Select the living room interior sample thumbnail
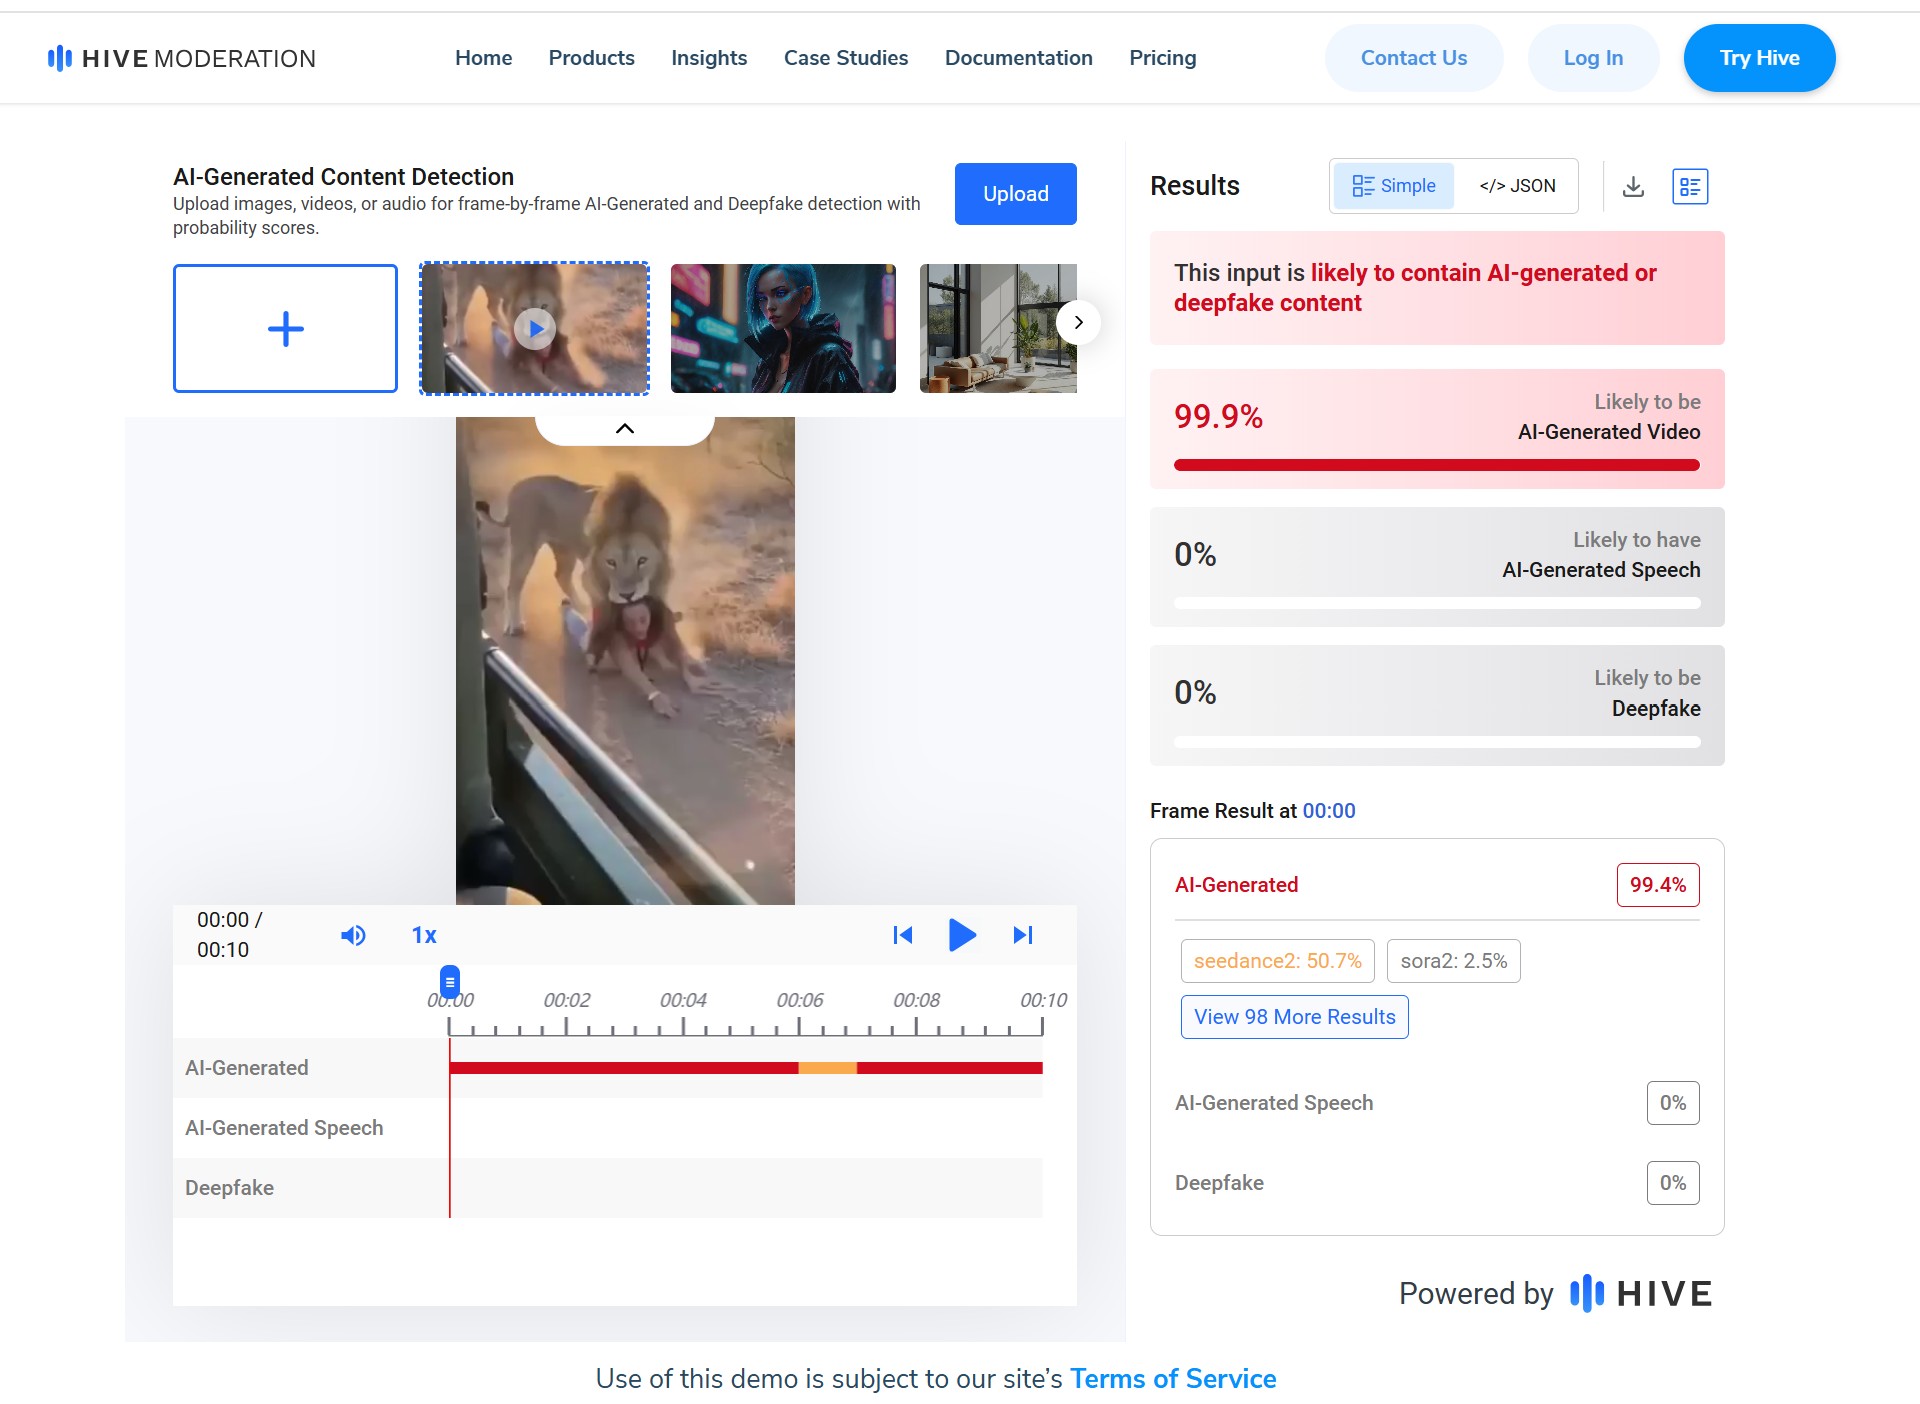 998,328
